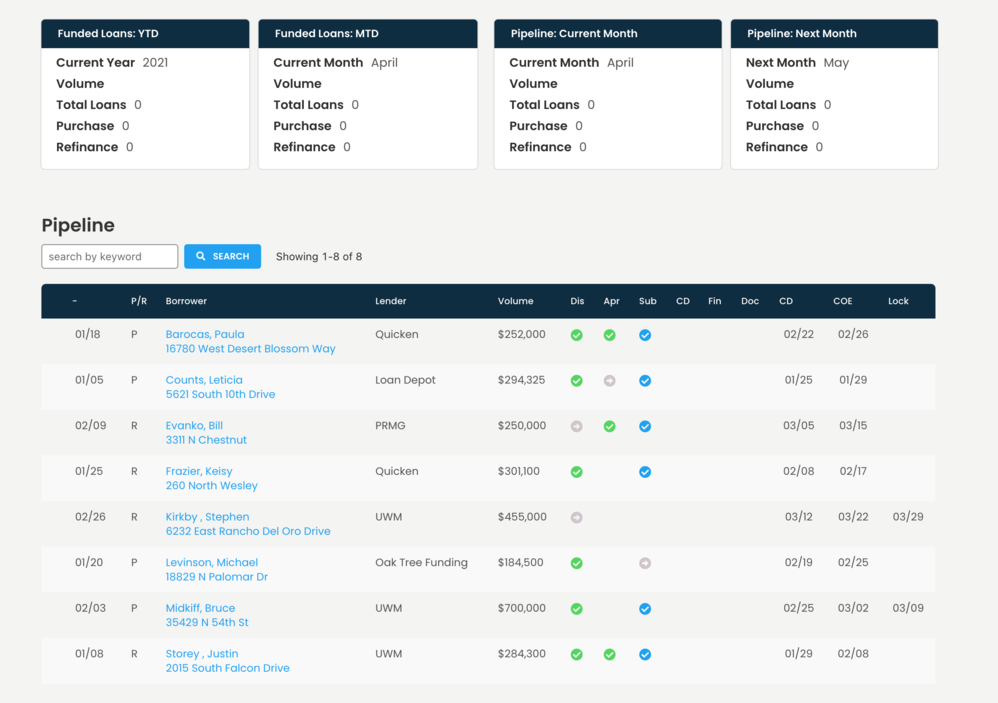Image resolution: width=998 pixels, height=703 pixels.
Task: Click blue Sub checkmark for Midkiff, Bruce
Action: (645, 609)
